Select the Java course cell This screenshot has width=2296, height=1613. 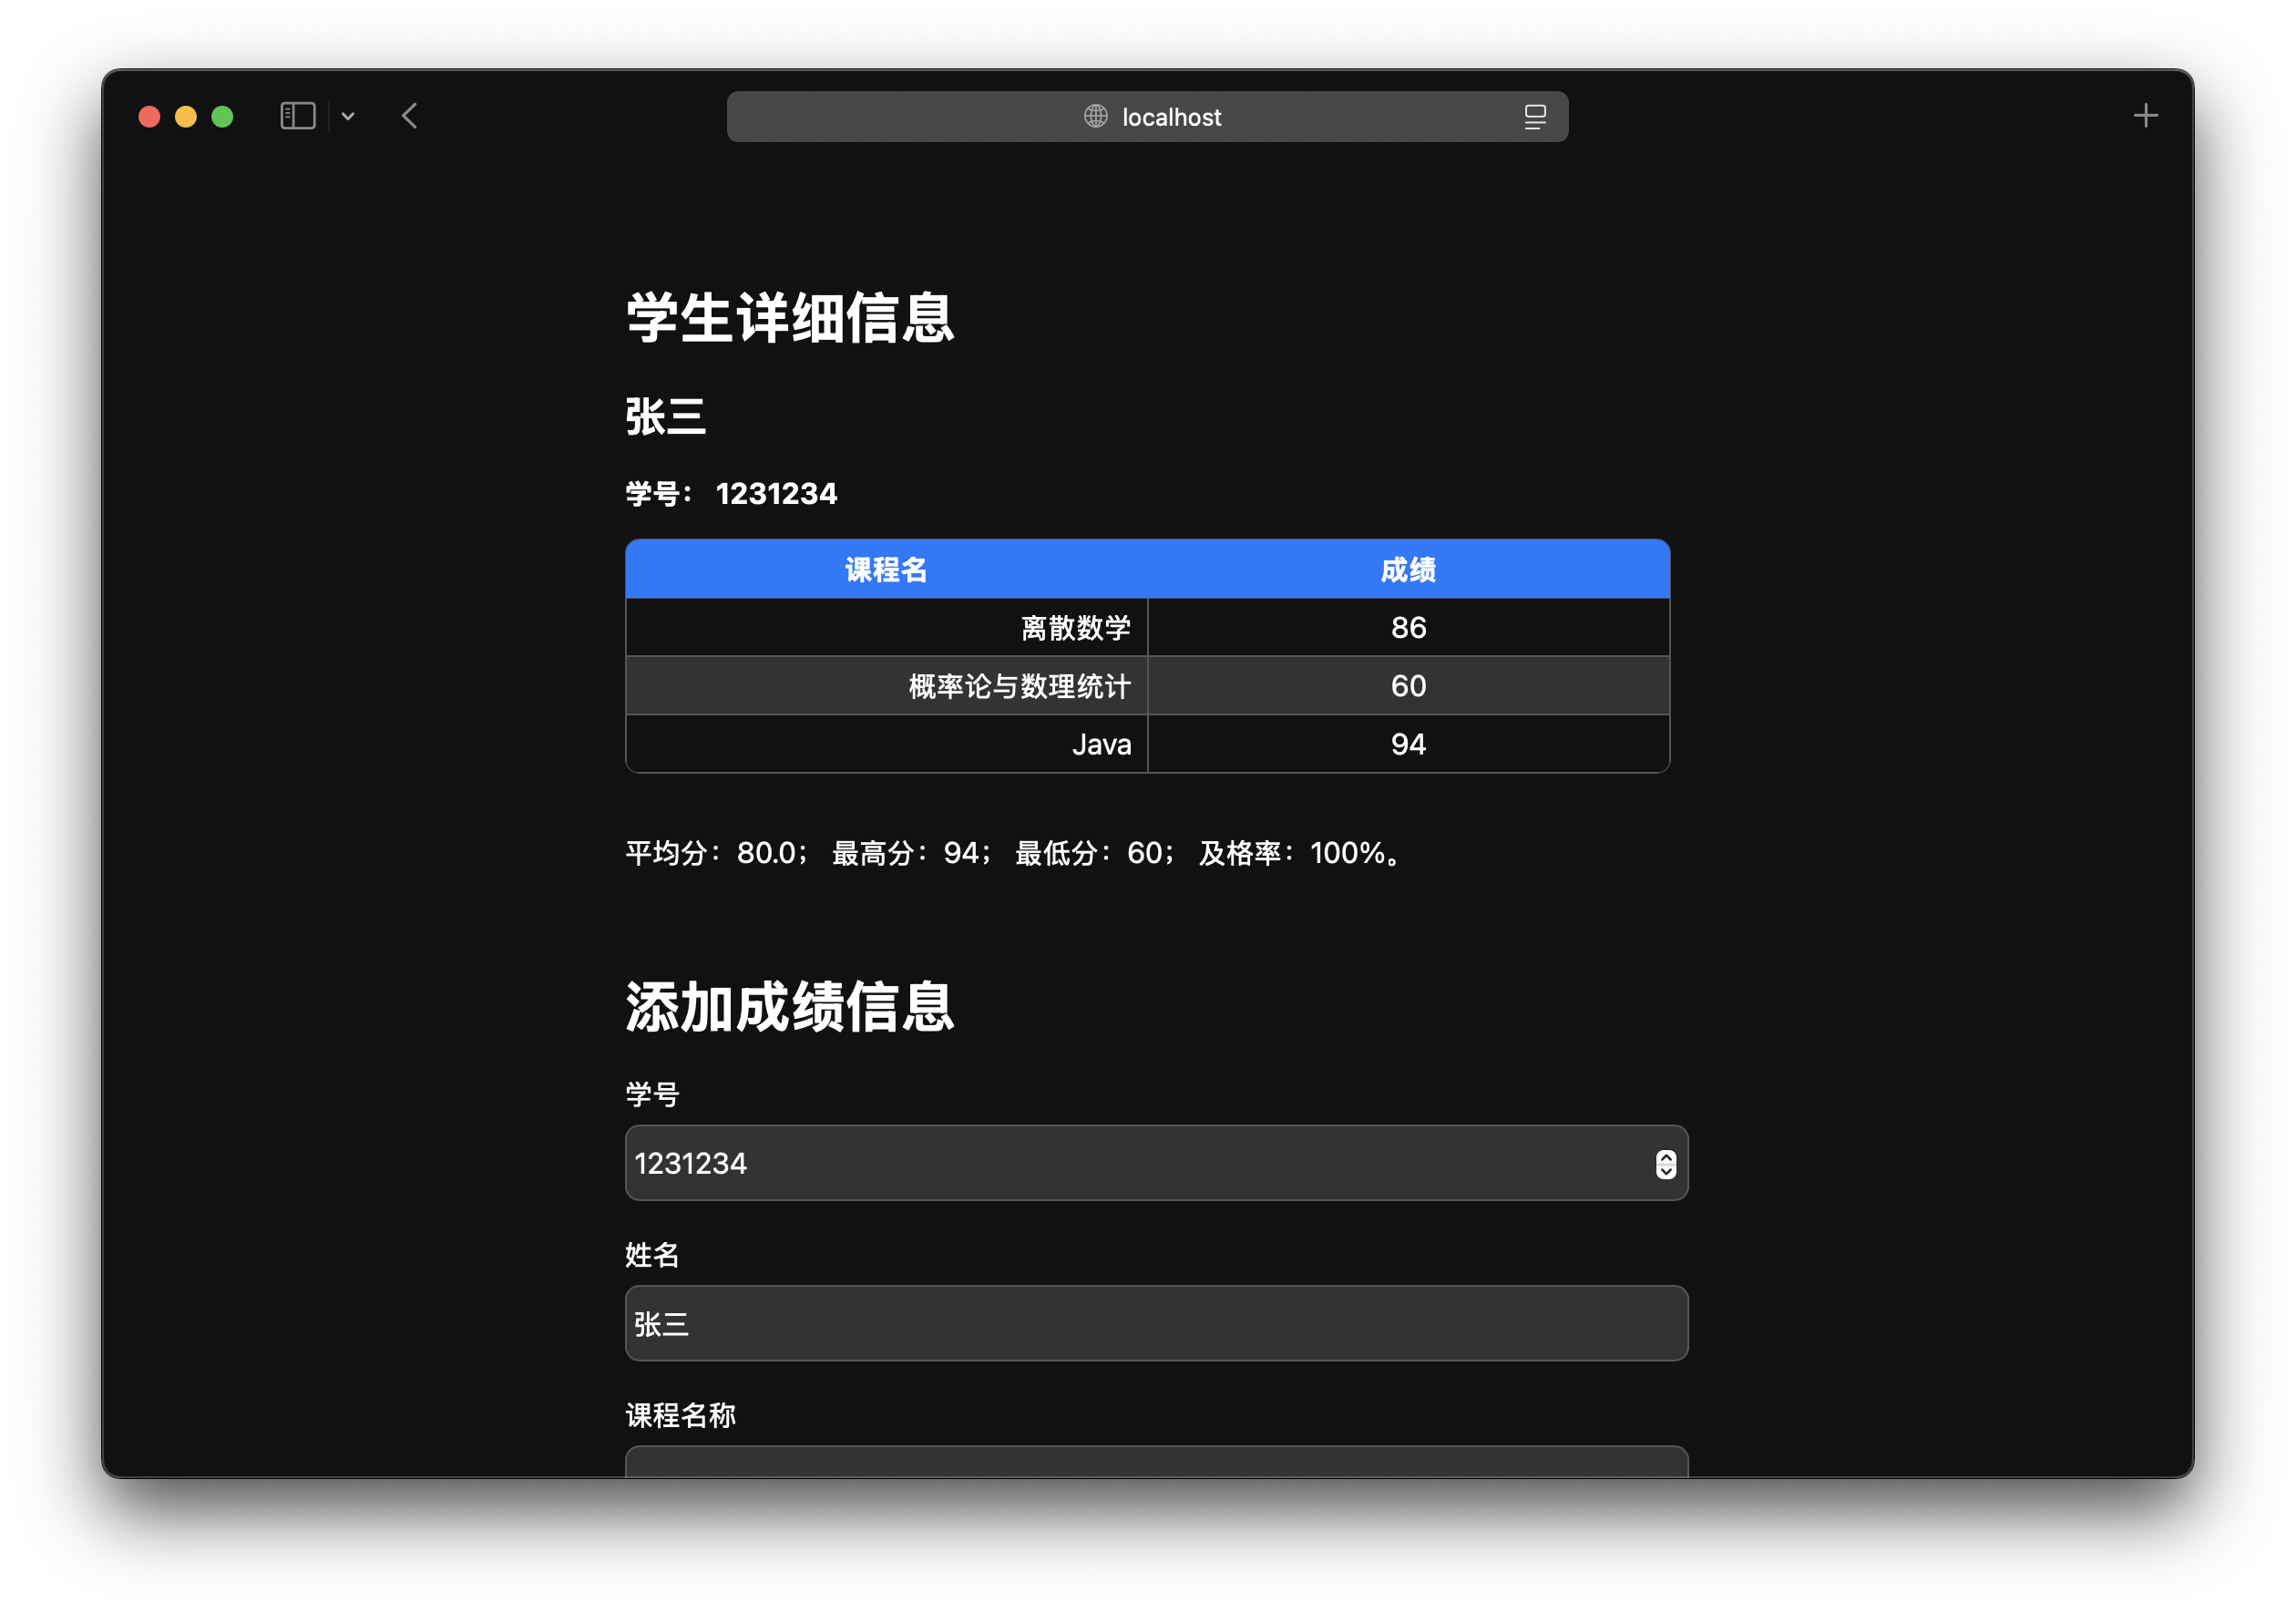(x=886, y=744)
